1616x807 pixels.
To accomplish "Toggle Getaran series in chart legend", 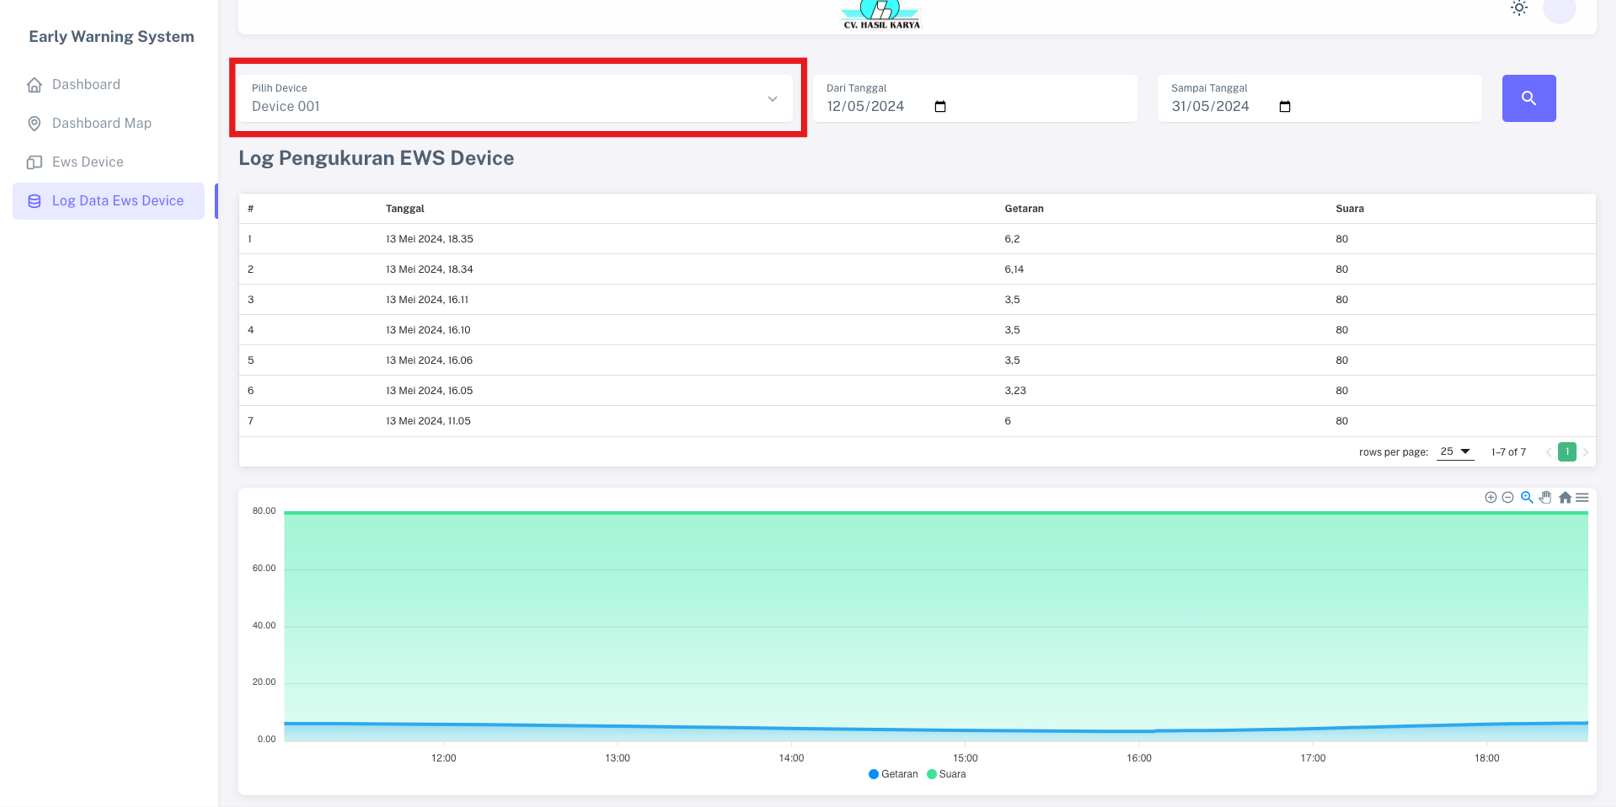I will pos(893,774).
